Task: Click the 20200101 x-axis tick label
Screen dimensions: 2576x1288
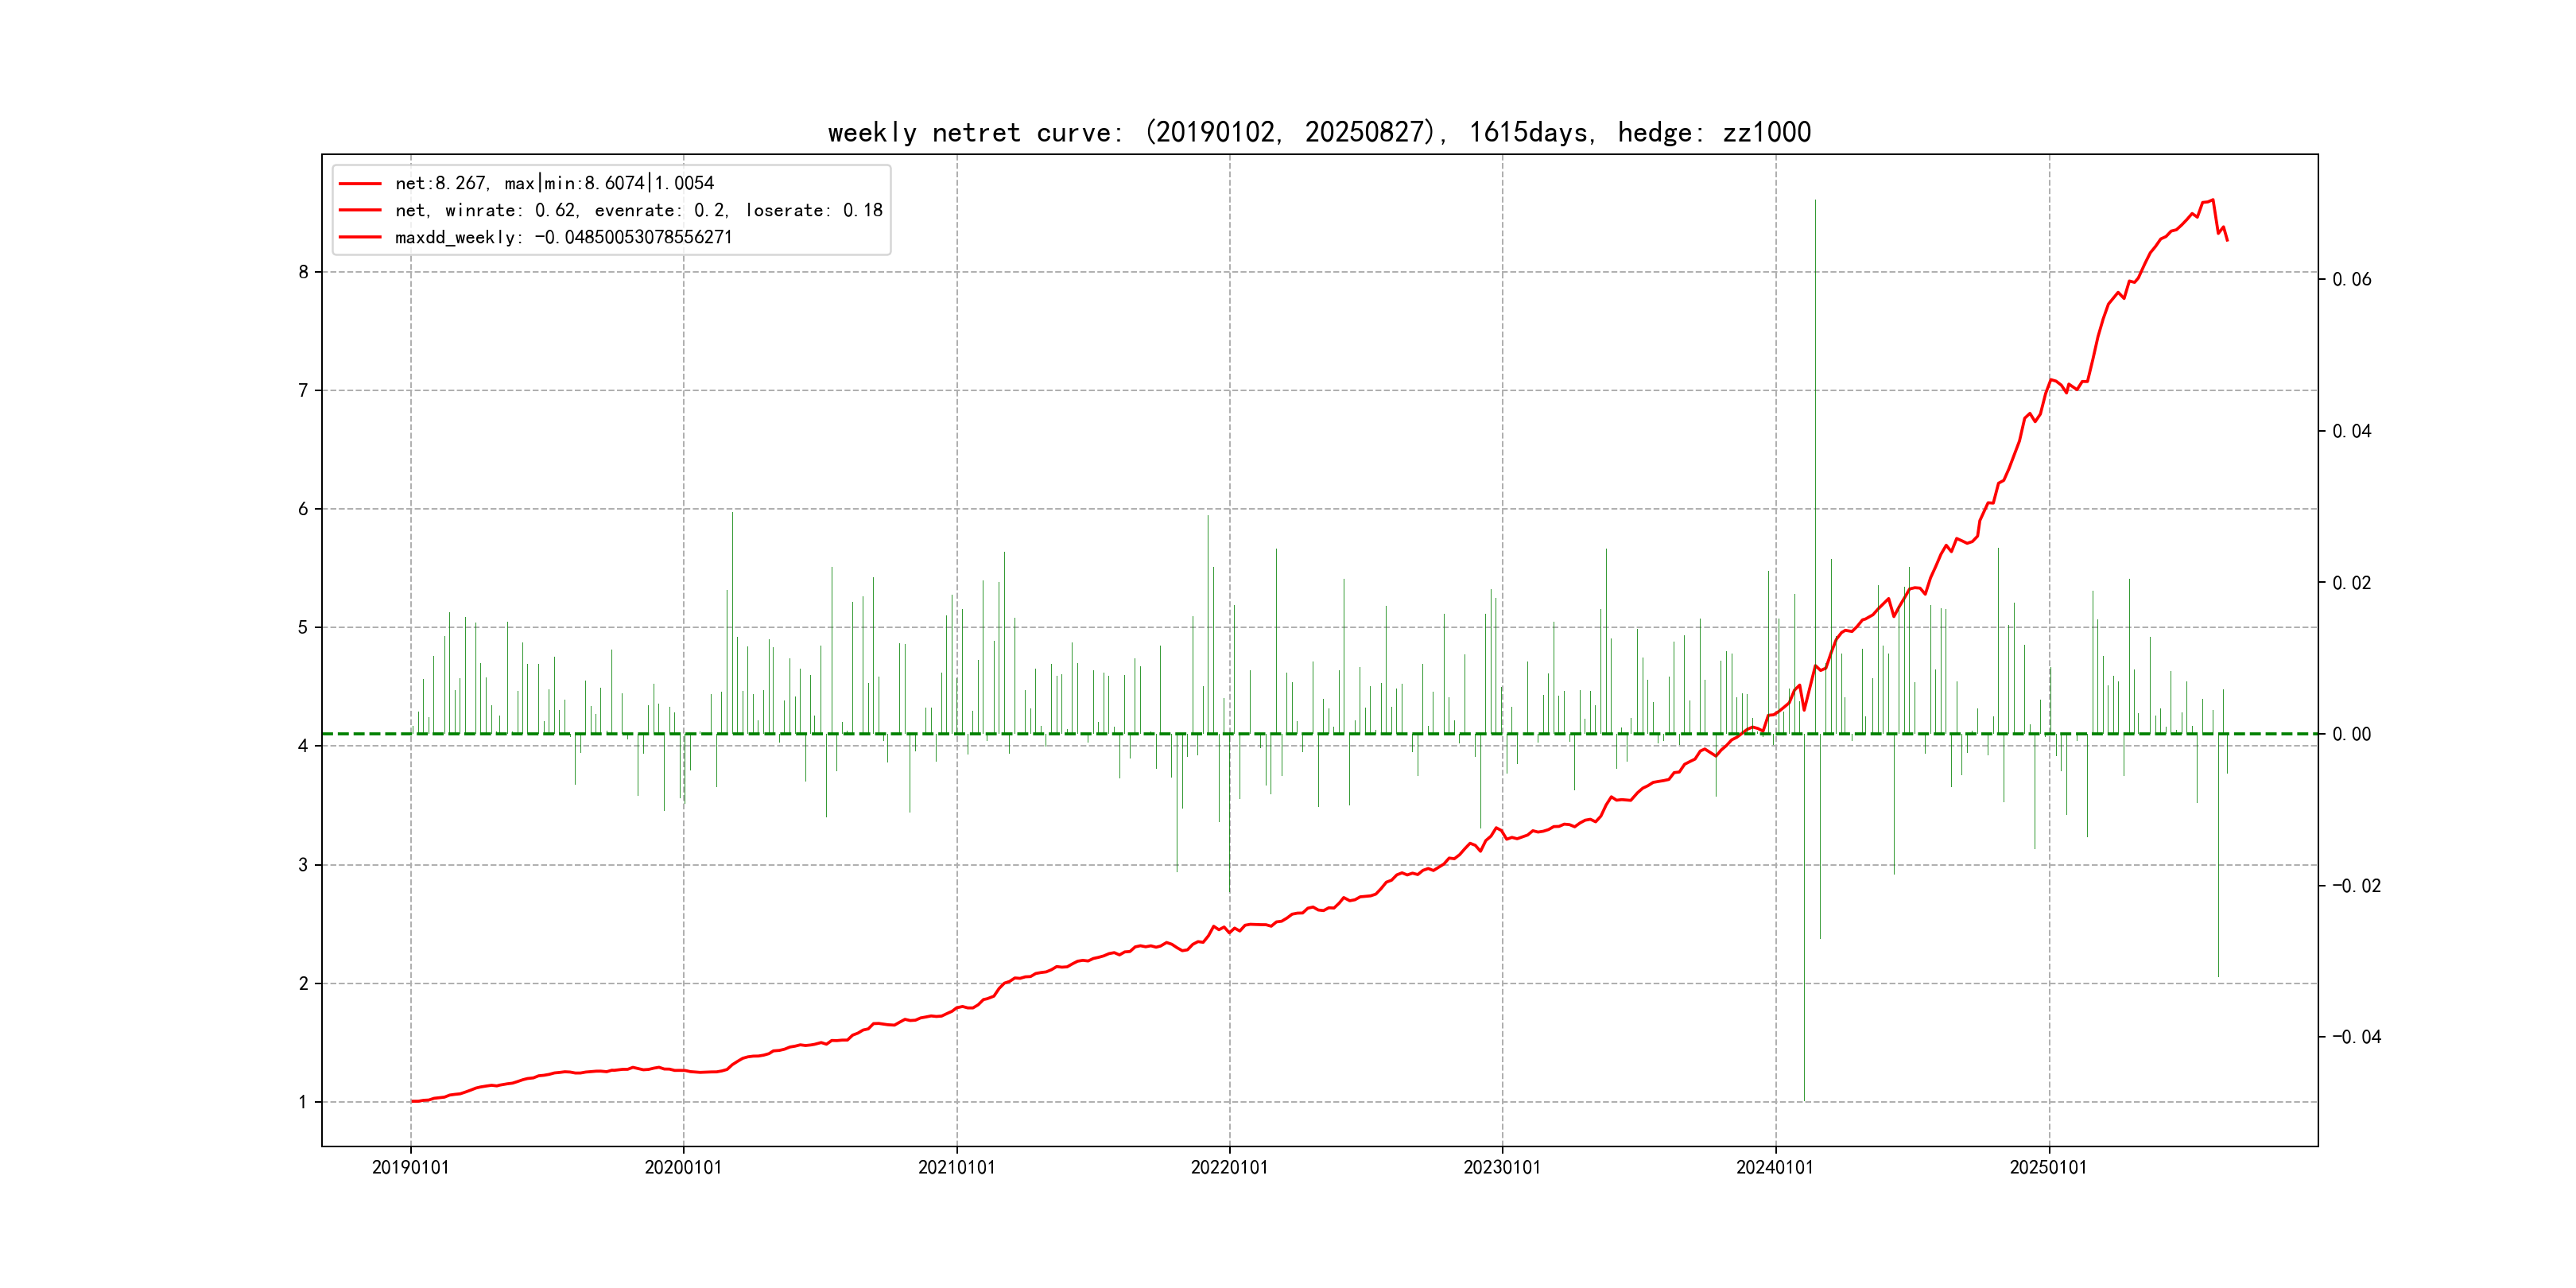Action: [x=683, y=1167]
